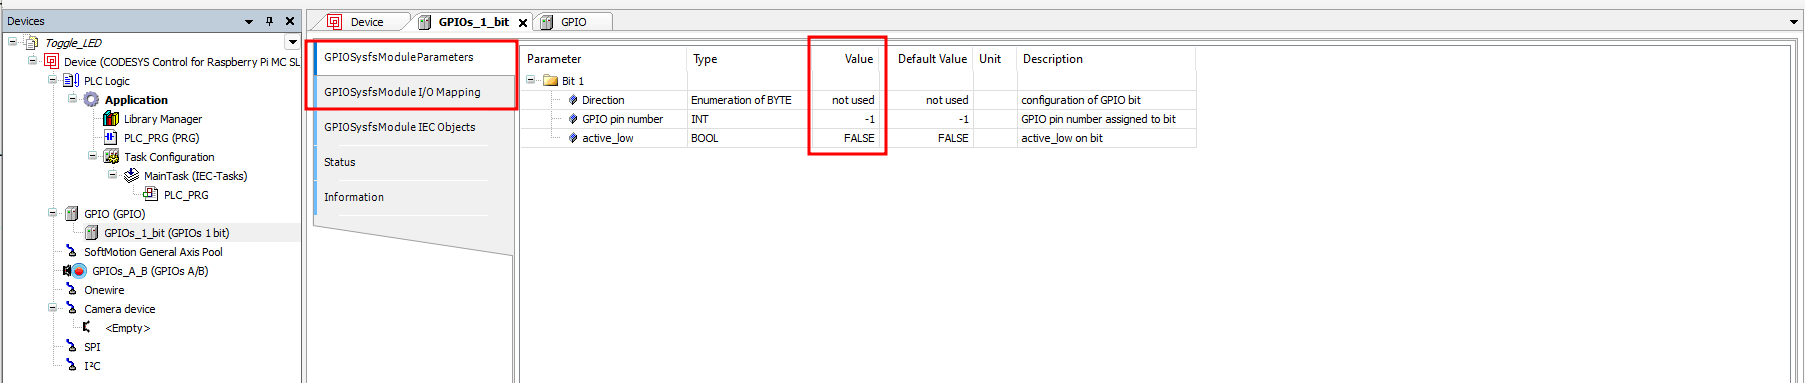Select the Task Configuration icon

111,157
